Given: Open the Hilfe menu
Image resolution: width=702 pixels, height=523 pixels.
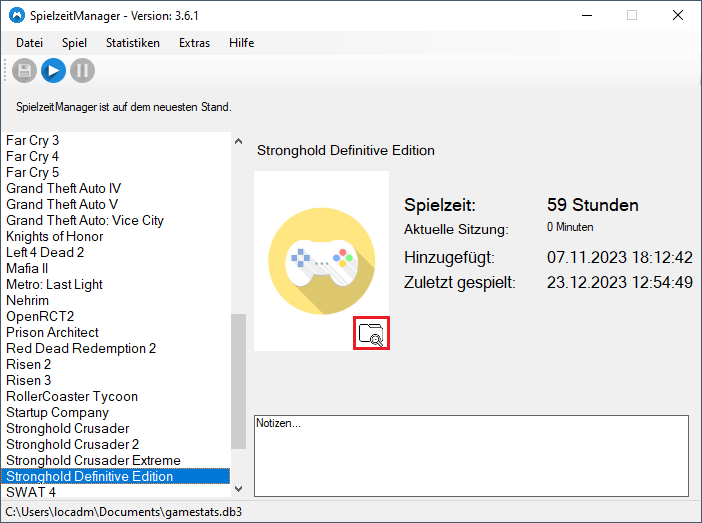Looking at the screenshot, I should [x=241, y=43].
